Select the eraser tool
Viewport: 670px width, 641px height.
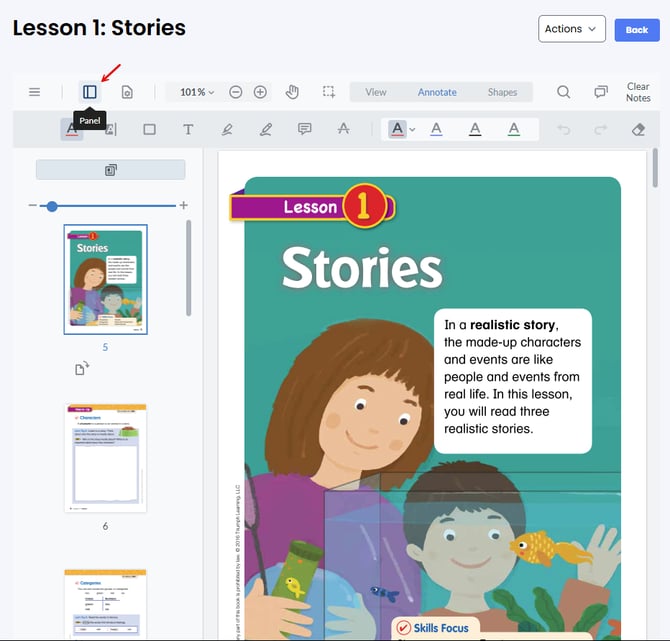[x=640, y=129]
